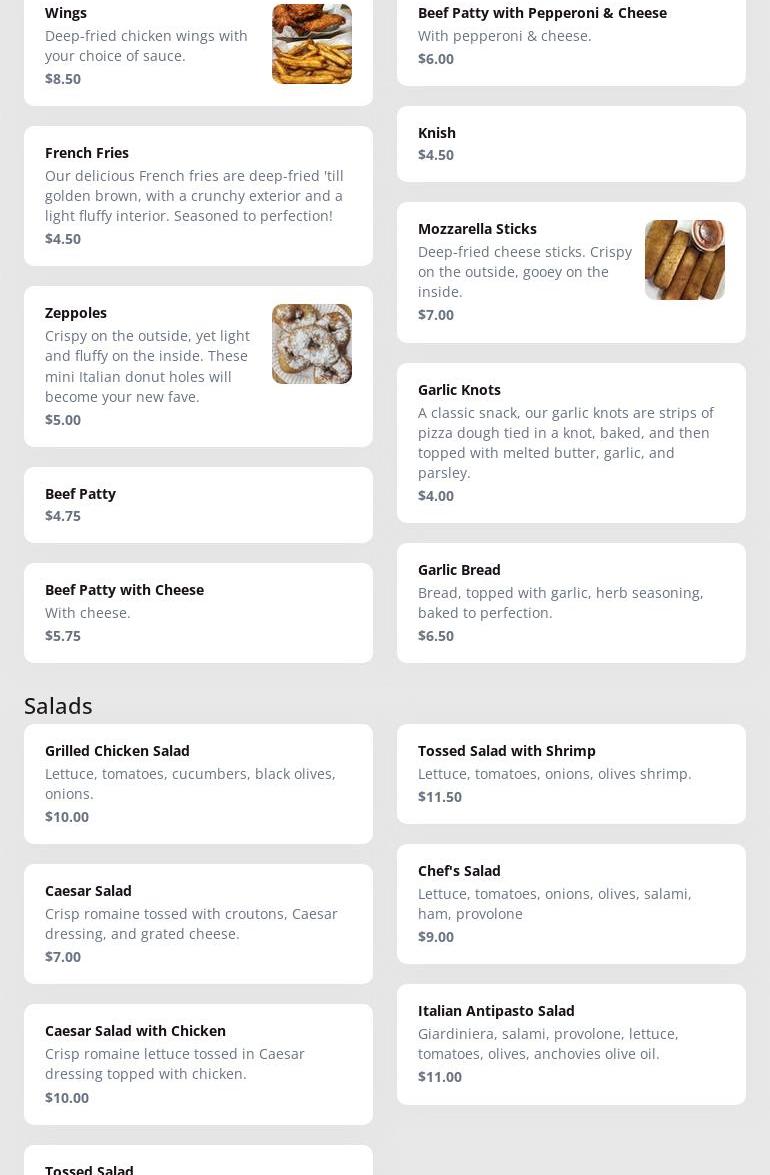Open the Mozzarella Sticks photo

coord(684,260)
